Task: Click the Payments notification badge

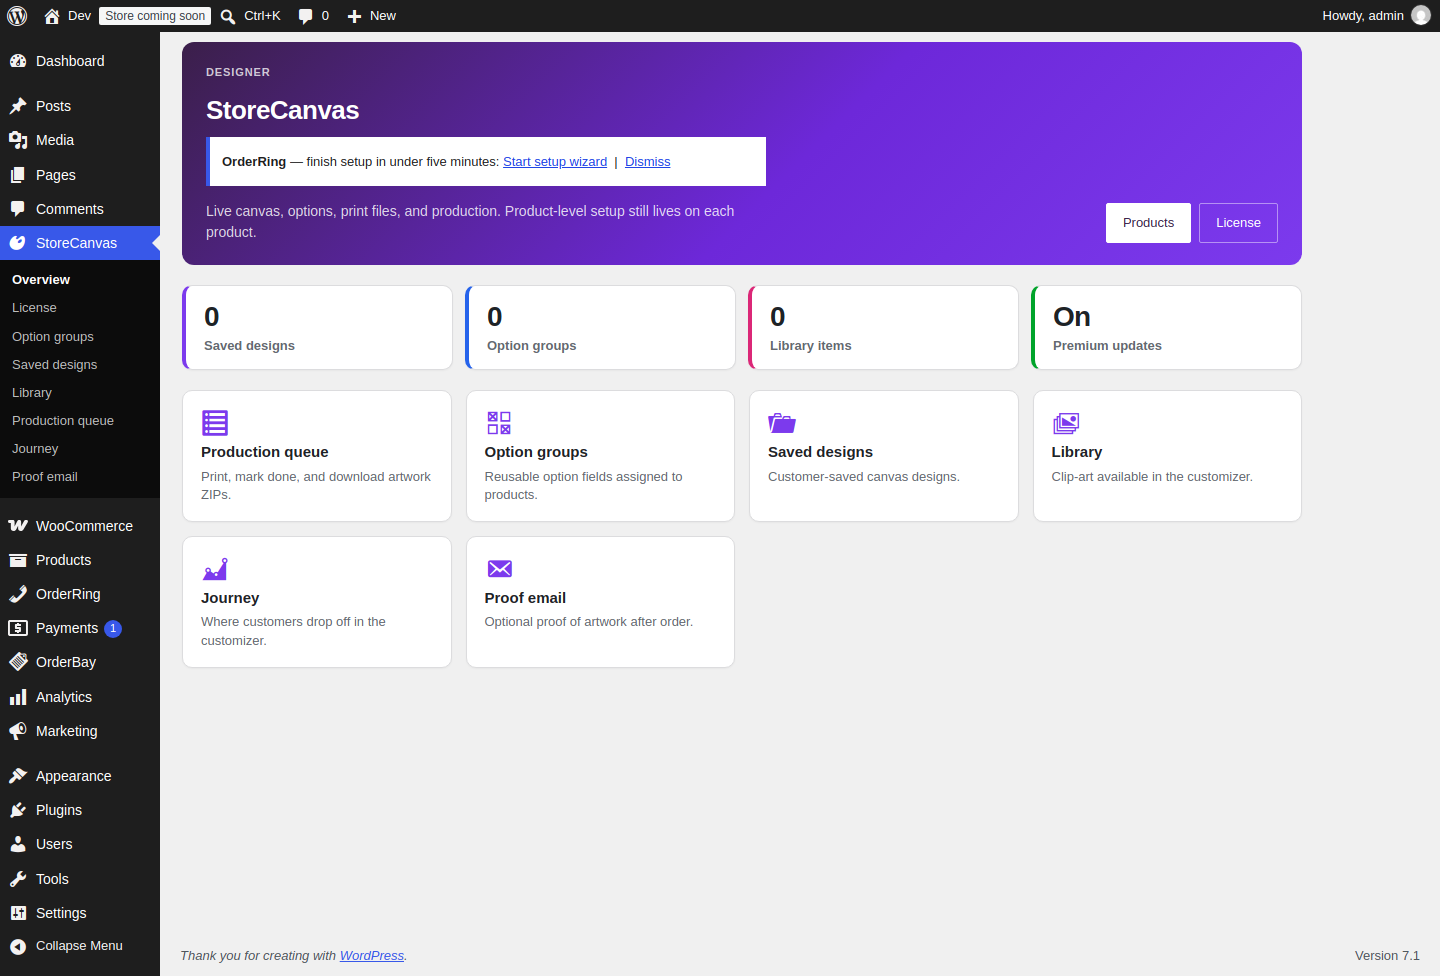Action: [113, 629]
